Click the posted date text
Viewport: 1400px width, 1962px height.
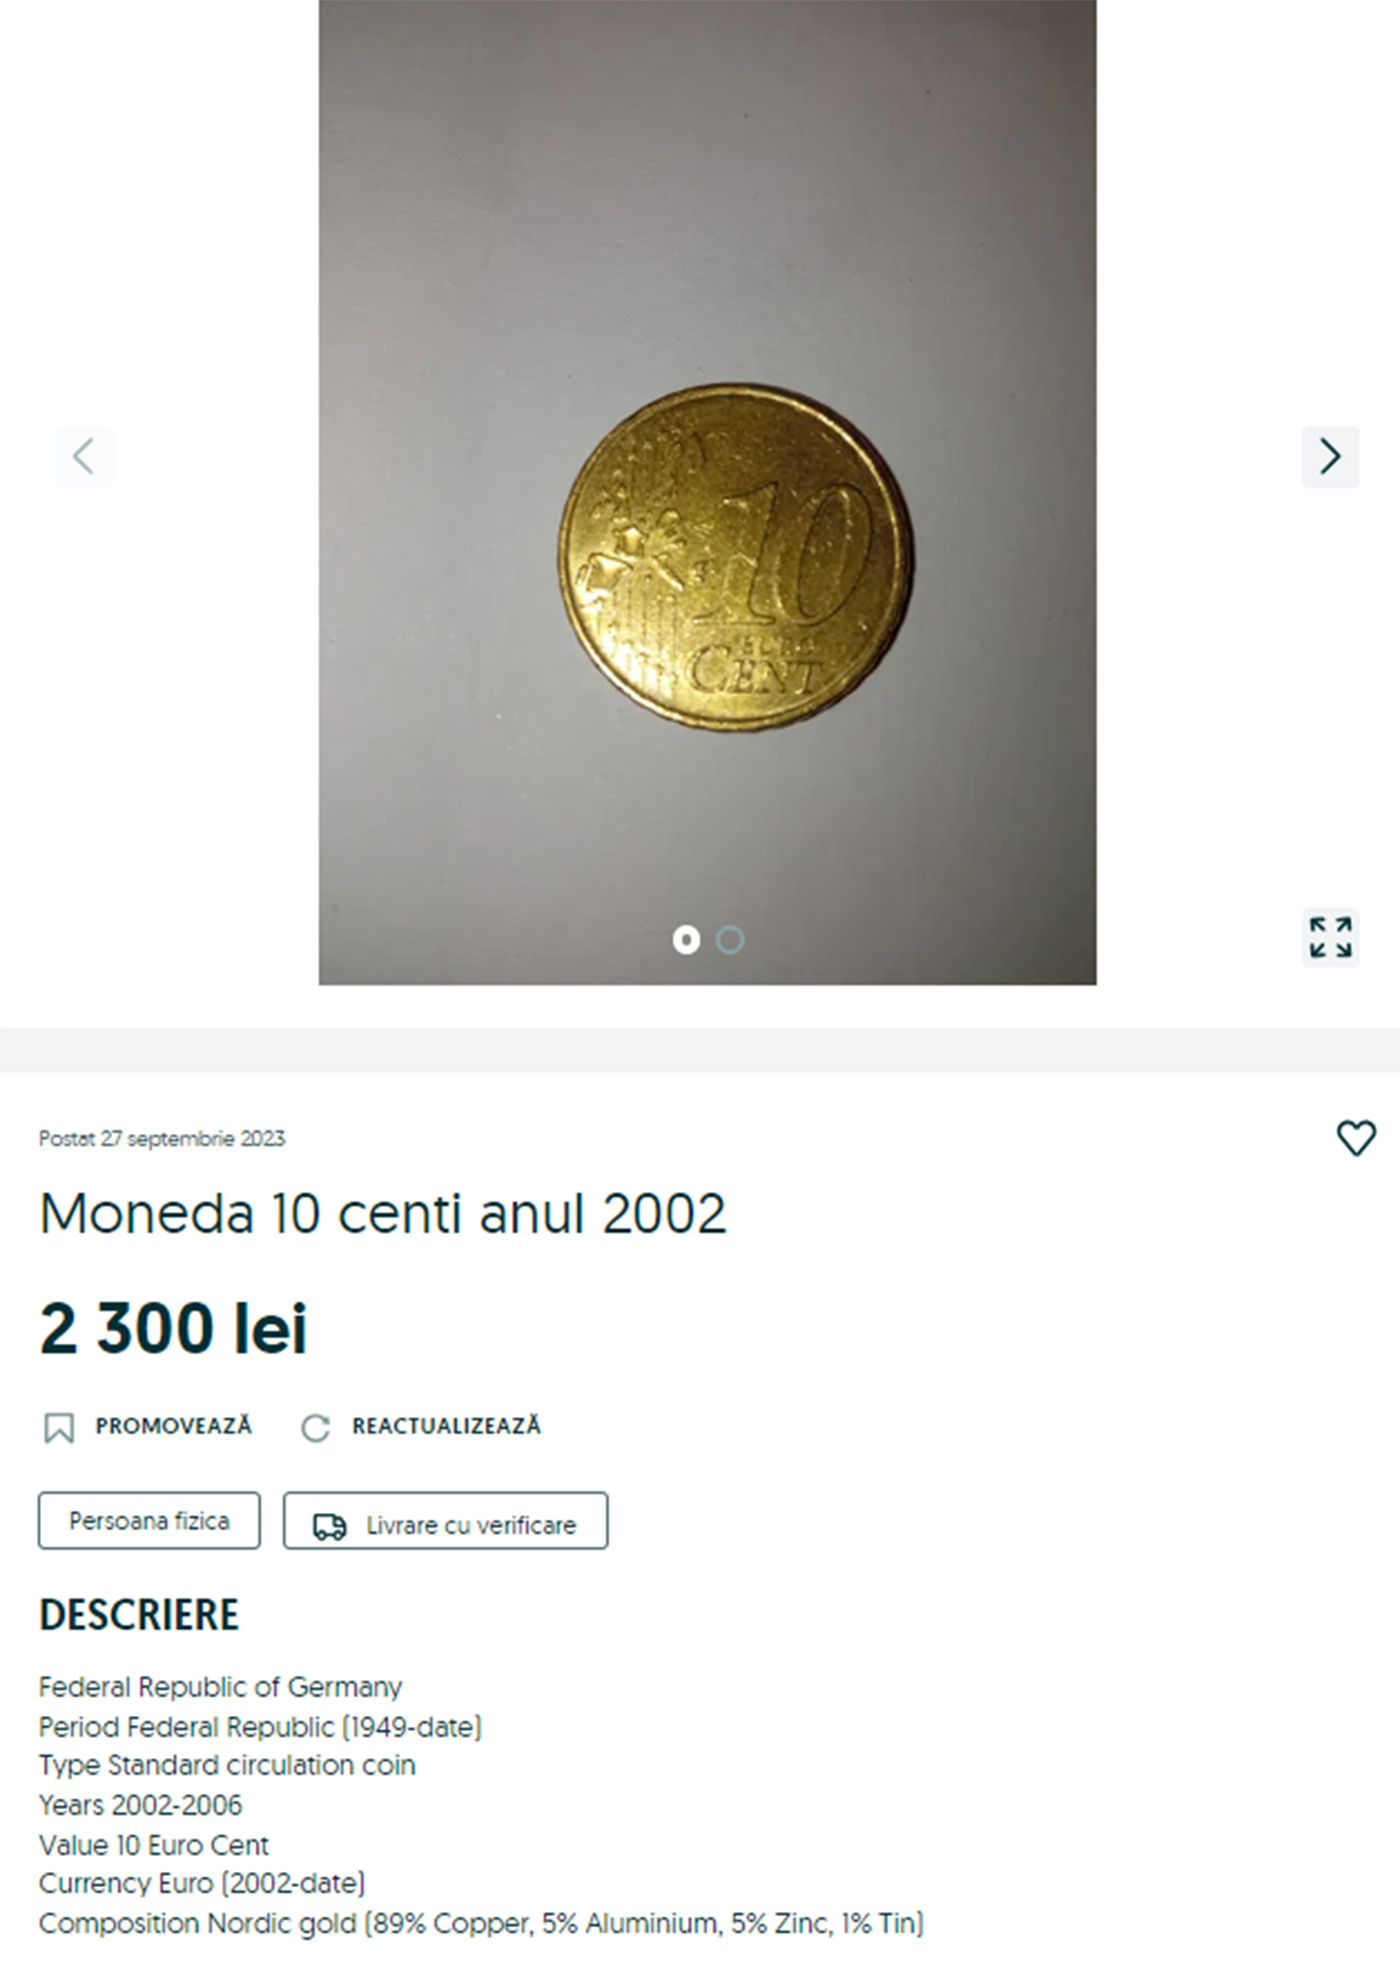(x=162, y=1139)
